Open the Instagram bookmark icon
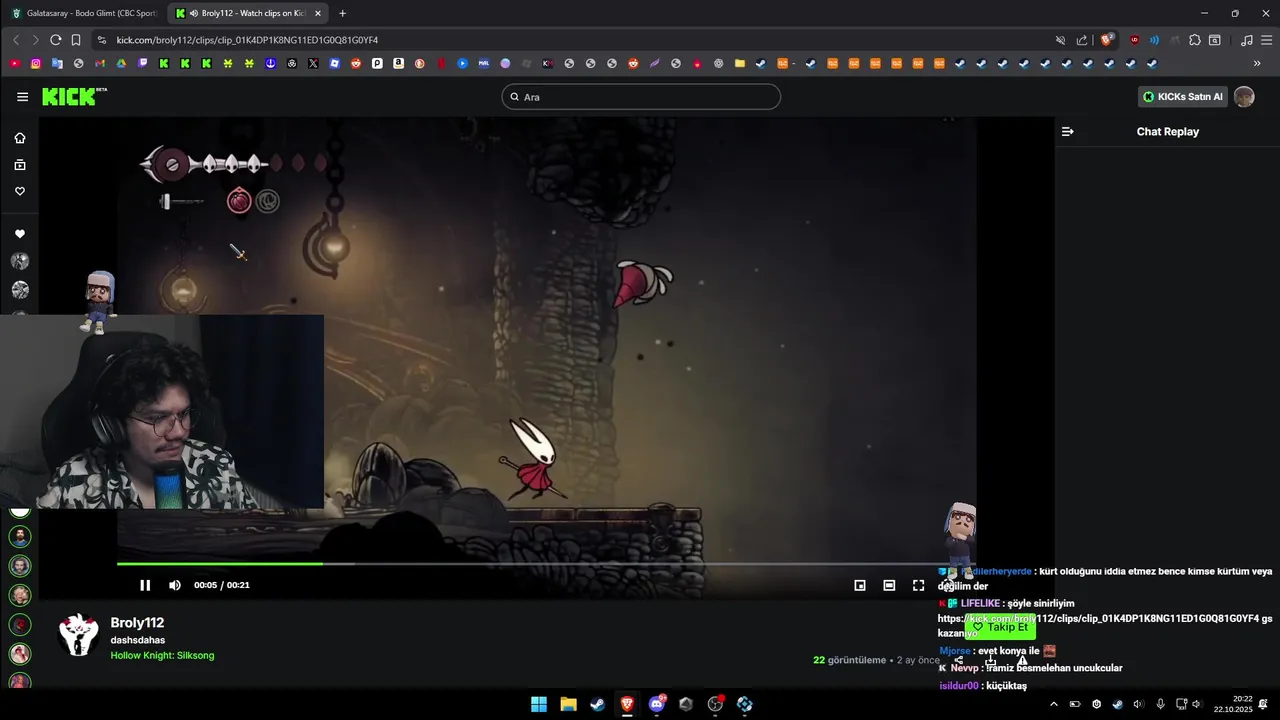Viewport: 1280px width, 720px height. click(x=36, y=63)
